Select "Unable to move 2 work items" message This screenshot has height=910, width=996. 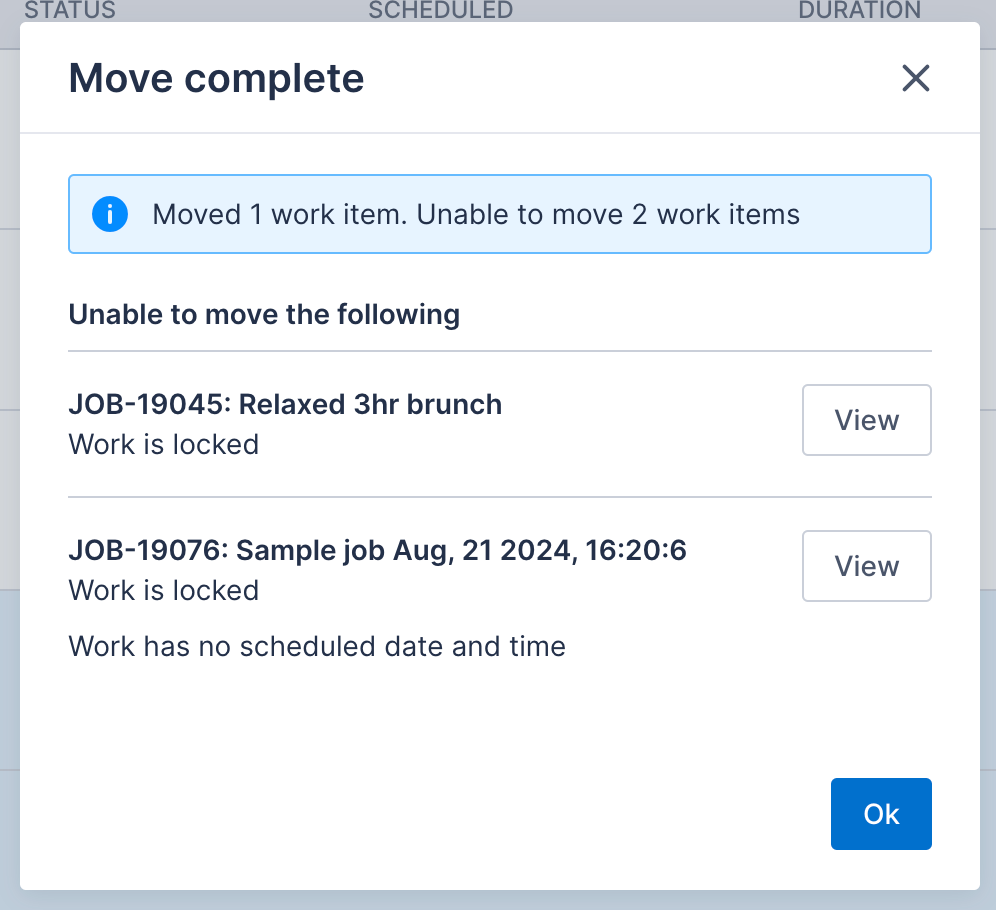click(x=608, y=214)
